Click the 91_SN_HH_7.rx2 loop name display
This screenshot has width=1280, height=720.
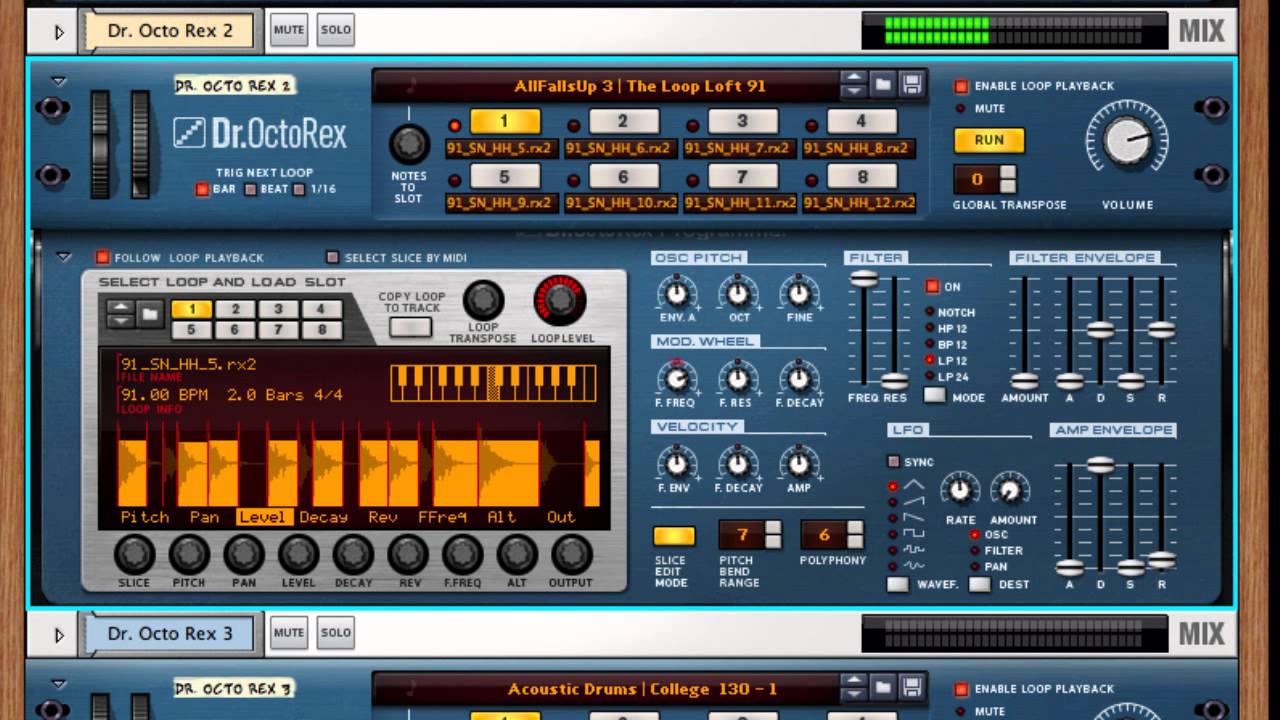[x=741, y=148]
